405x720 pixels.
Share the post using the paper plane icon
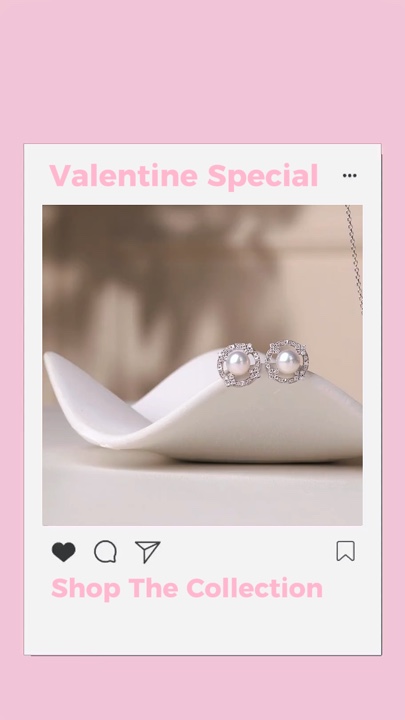(147, 551)
